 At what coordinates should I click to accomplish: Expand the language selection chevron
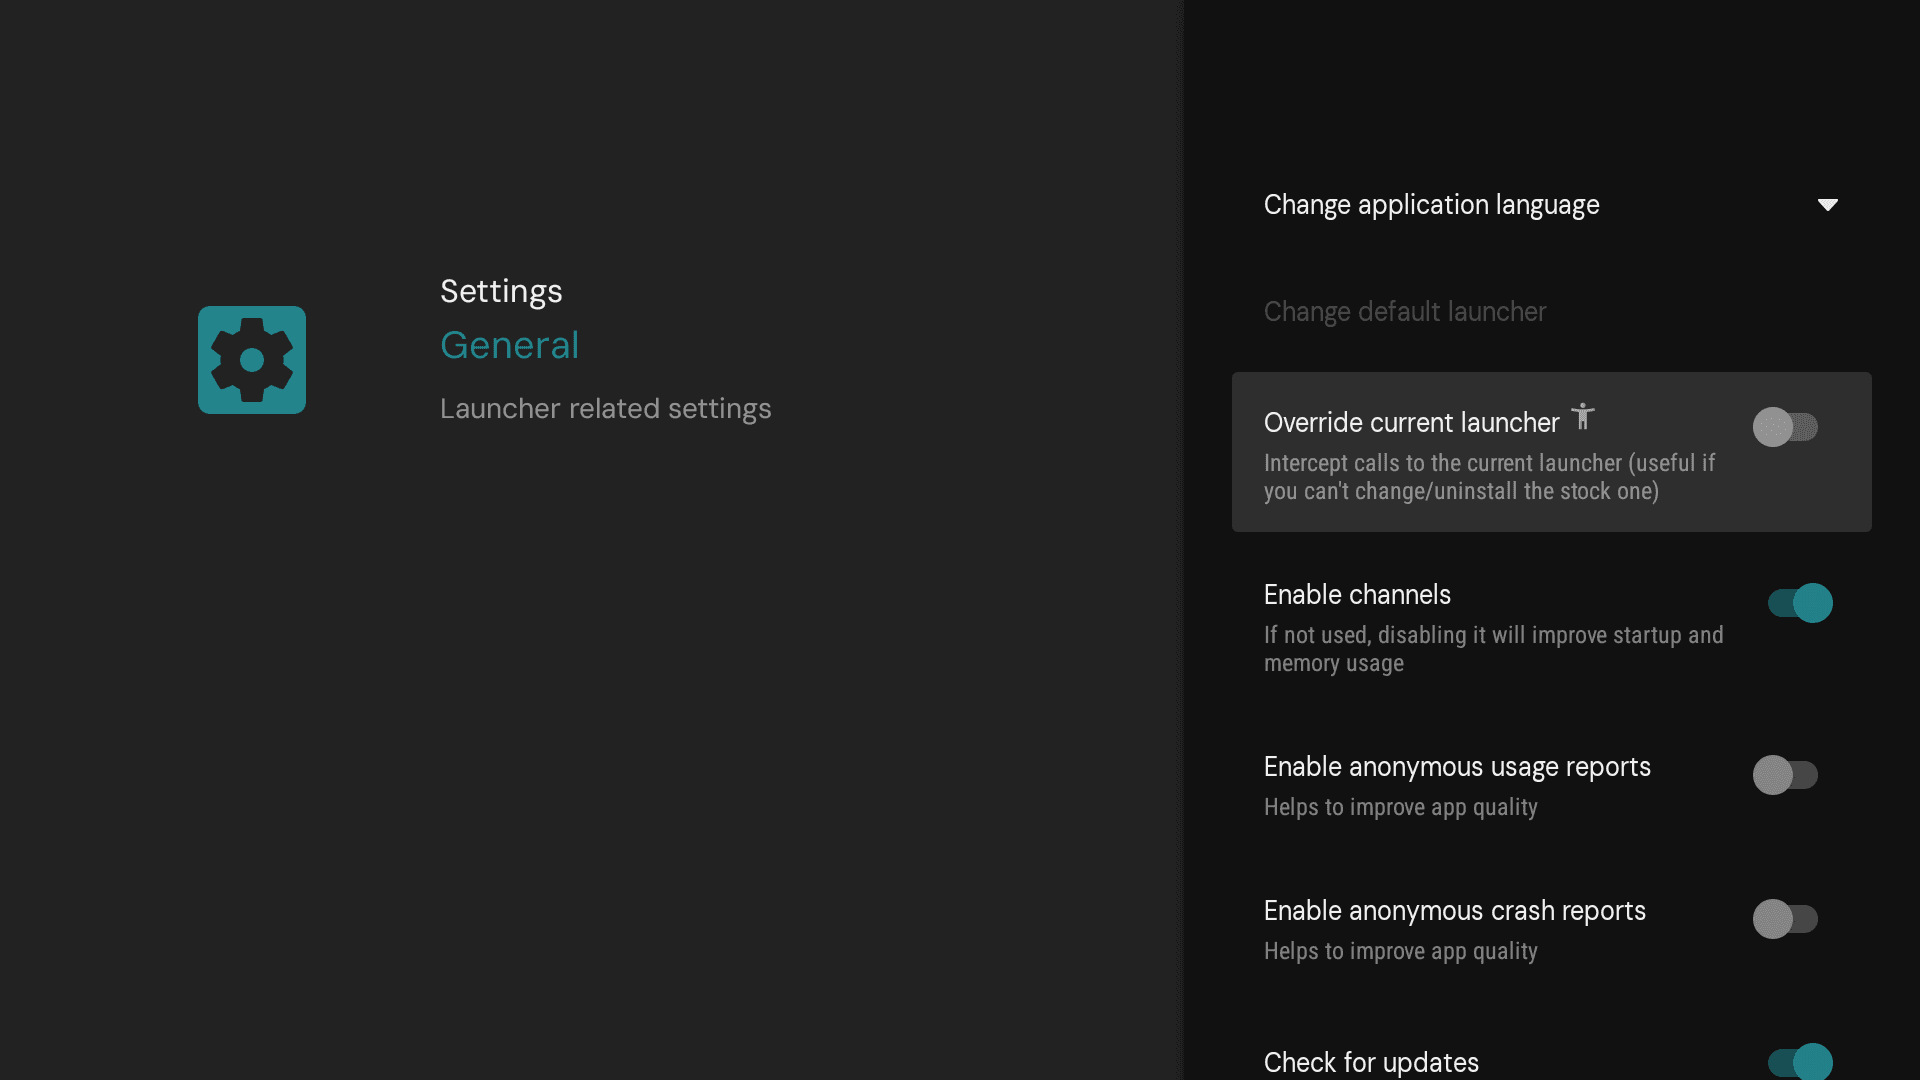tap(1828, 204)
